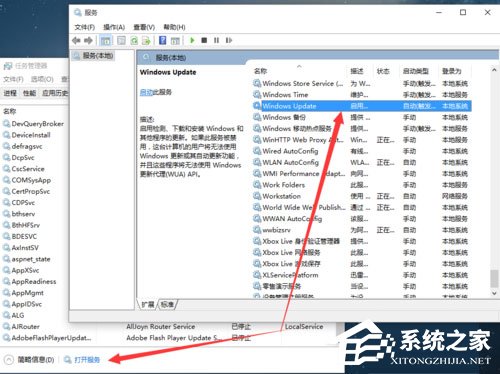Restart the service with the restart icon

tap(229, 40)
